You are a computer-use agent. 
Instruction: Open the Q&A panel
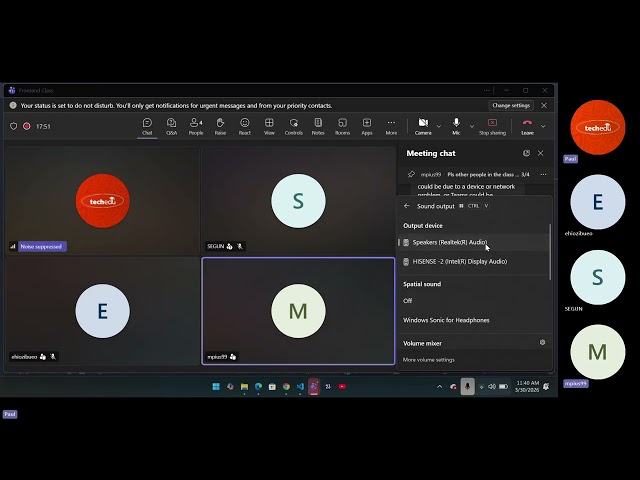point(171,127)
